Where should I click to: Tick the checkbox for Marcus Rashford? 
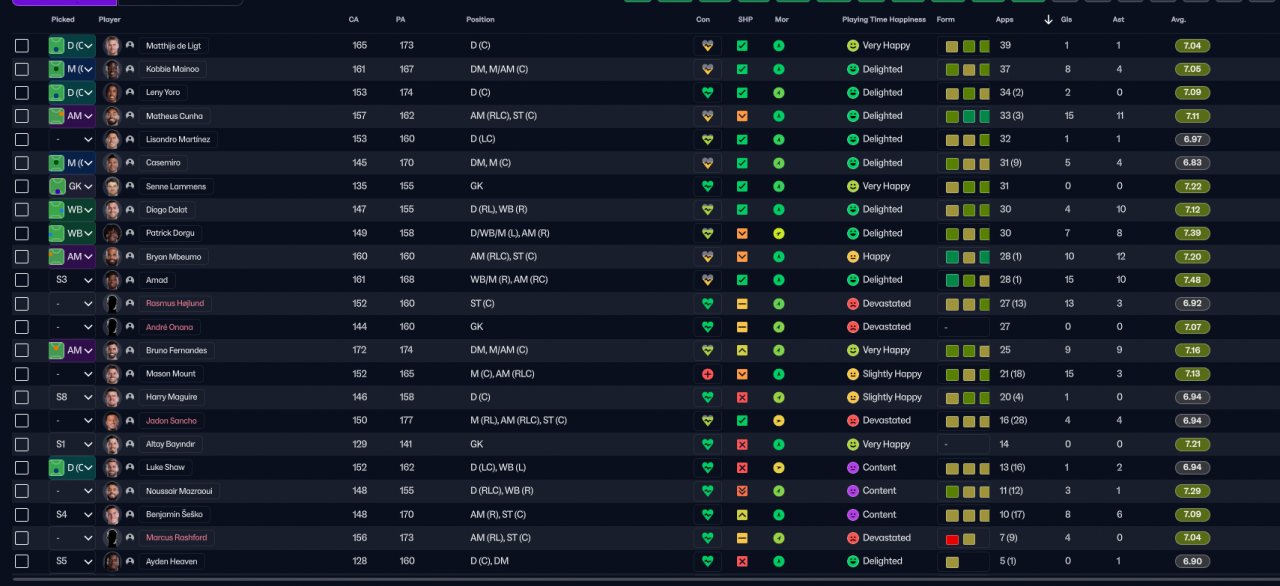coord(22,538)
